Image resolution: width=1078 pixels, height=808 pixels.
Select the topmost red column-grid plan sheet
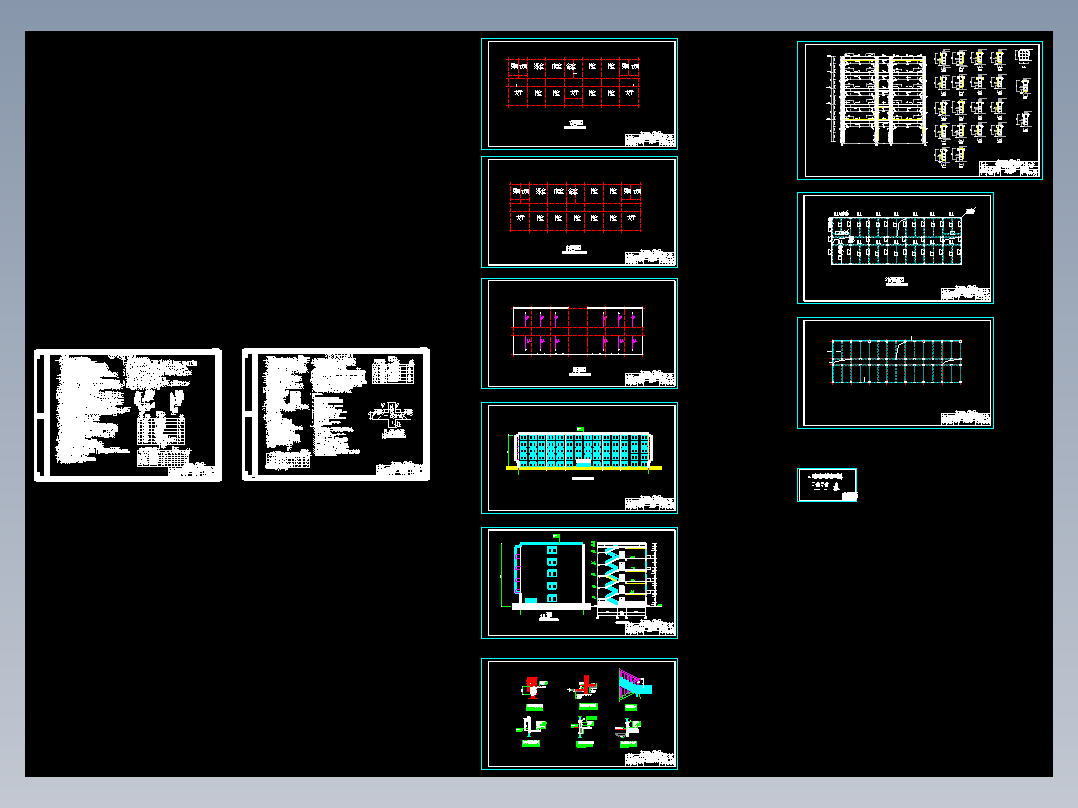click(580, 94)
